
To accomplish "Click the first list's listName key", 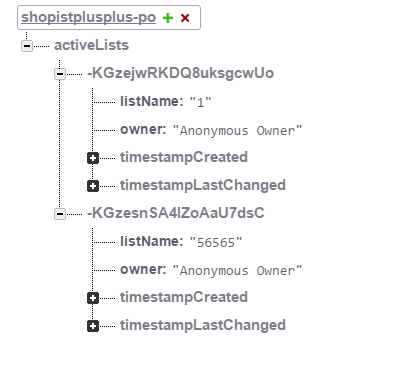I will pyautogui.click(x=152, y=101).
